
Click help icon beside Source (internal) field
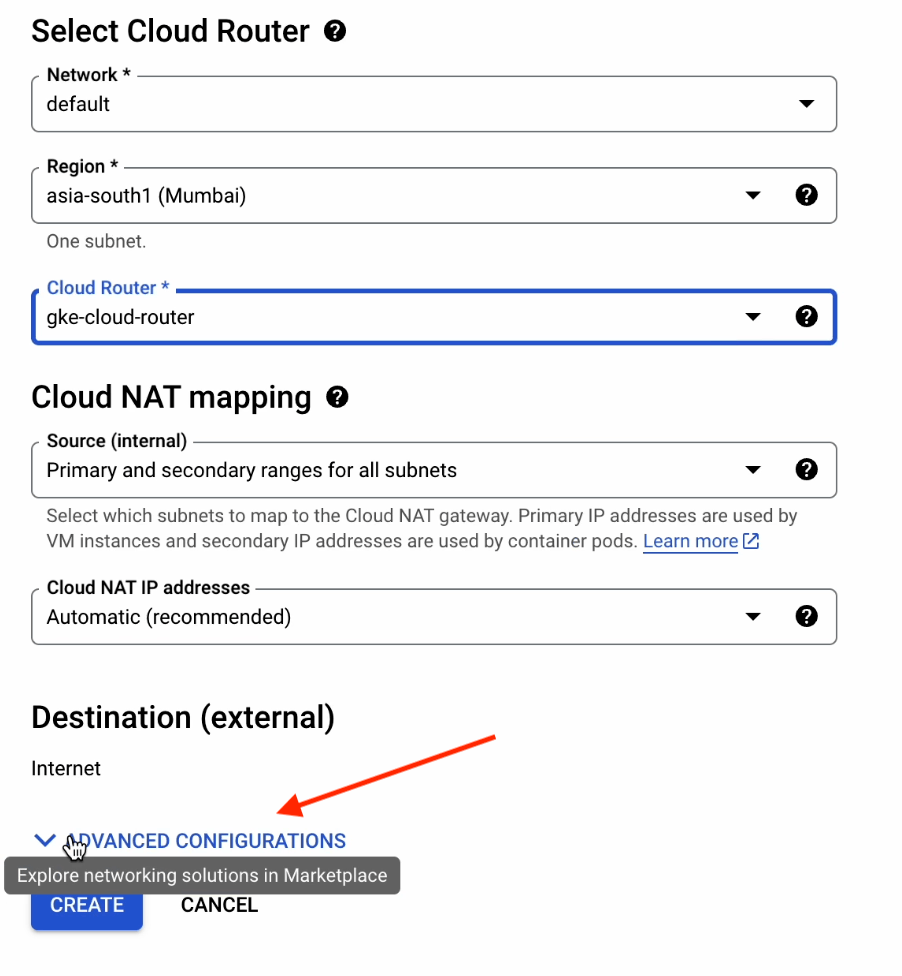click(x=806, y=469)
